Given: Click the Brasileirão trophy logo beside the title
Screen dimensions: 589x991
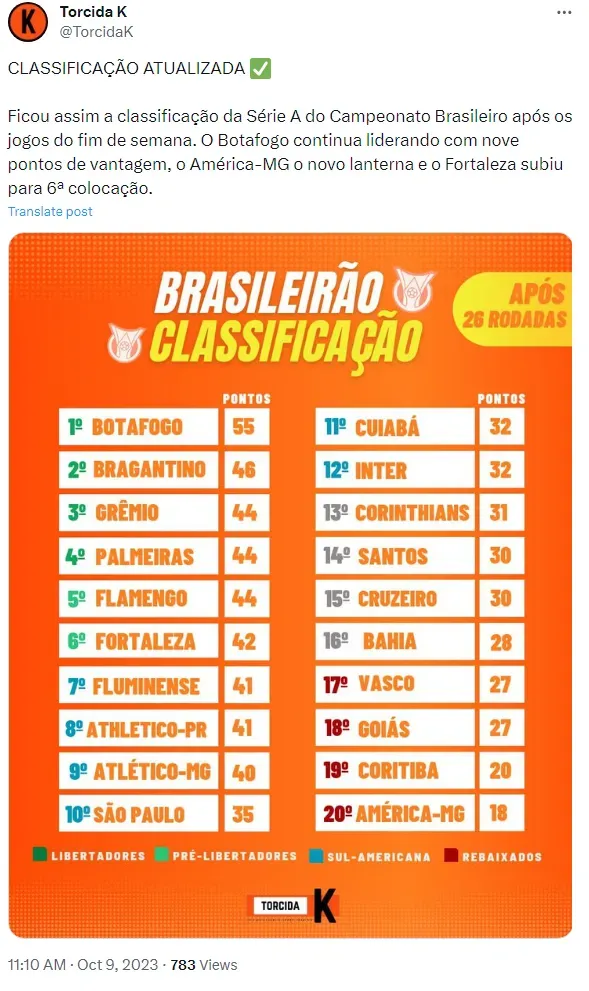Looking at the screenshot, I should (x=414, y=291).
